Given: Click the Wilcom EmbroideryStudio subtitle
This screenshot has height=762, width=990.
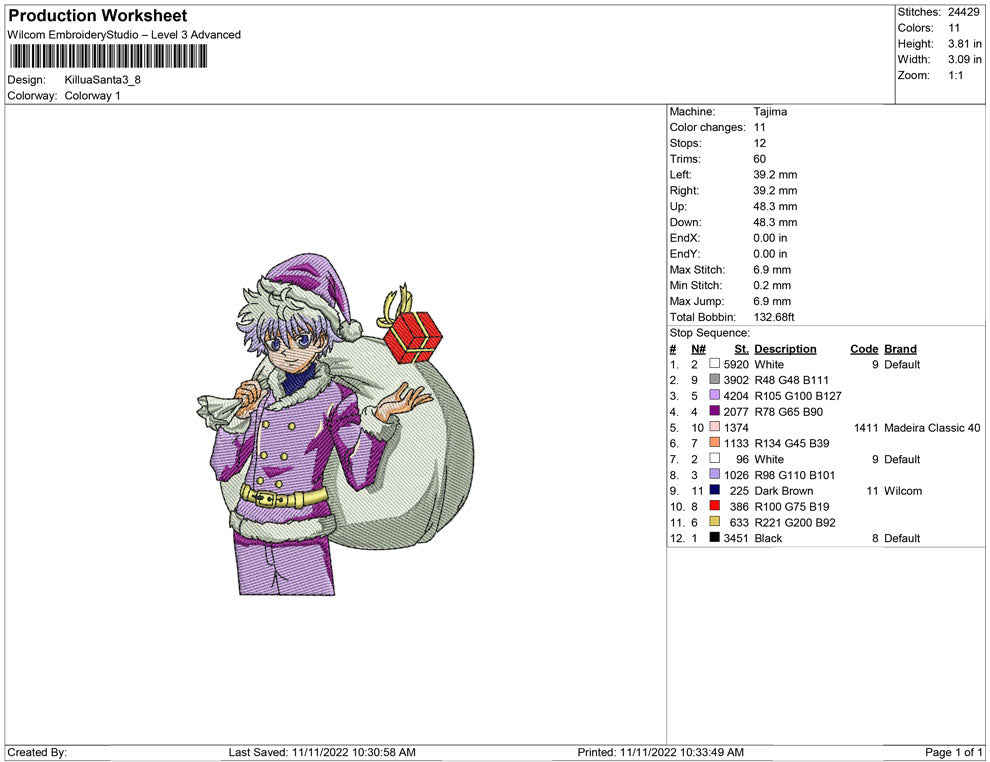Looking at the screenshot, I should click(124, 35).
